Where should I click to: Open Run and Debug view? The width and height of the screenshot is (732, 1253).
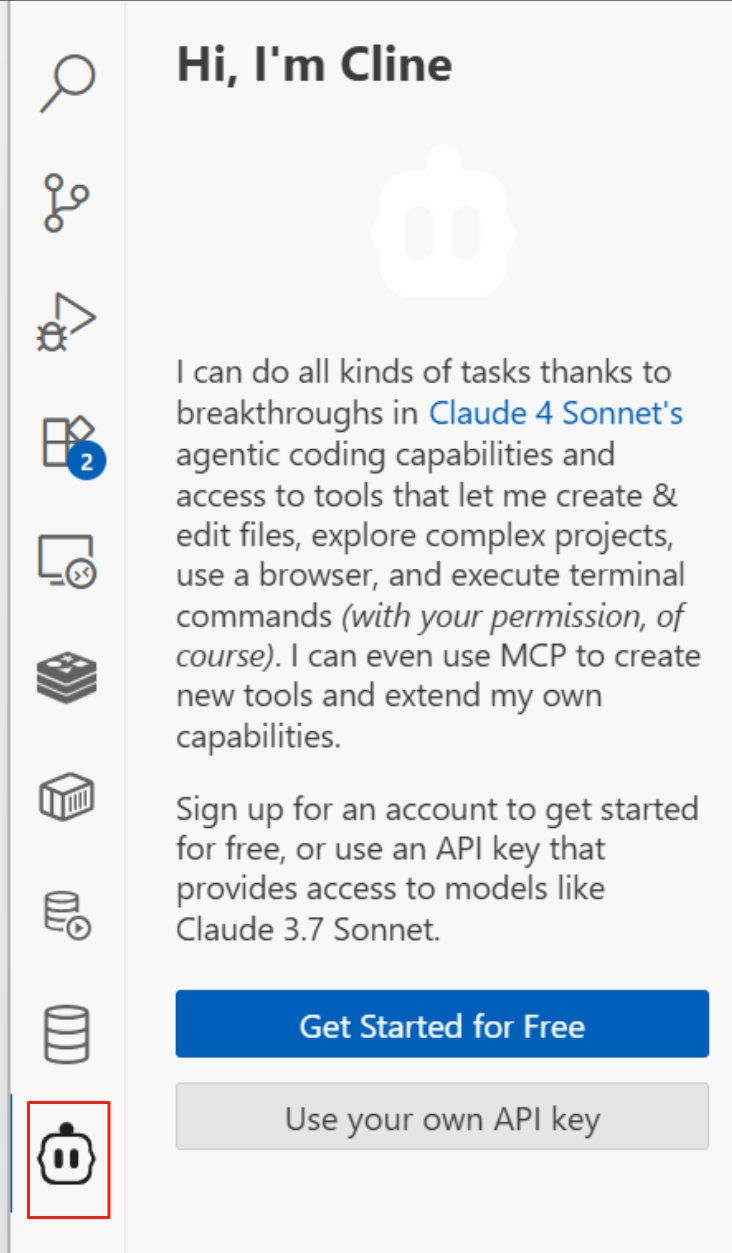coord(67,322)
